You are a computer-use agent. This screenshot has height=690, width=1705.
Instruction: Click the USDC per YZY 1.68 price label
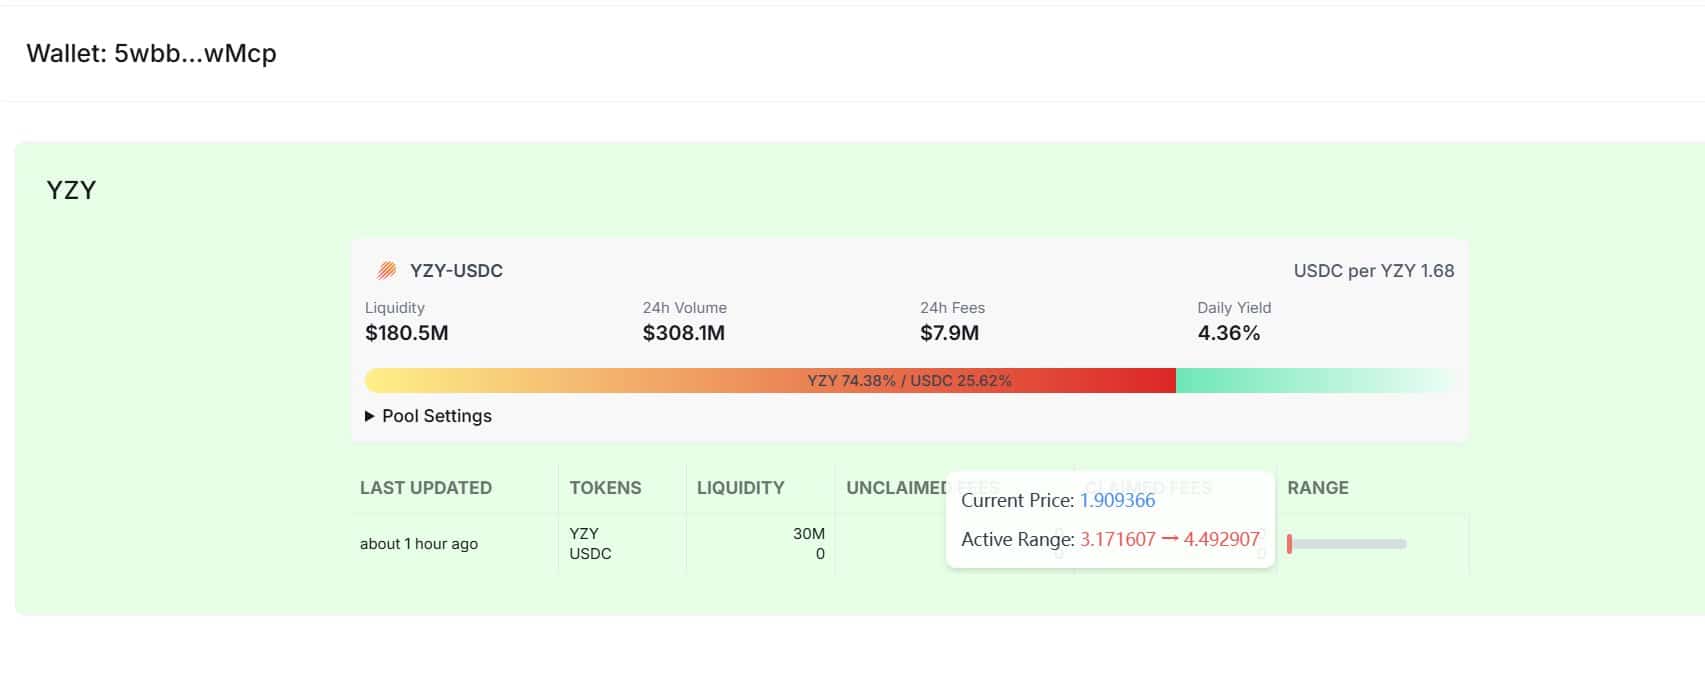point(1373,271)
